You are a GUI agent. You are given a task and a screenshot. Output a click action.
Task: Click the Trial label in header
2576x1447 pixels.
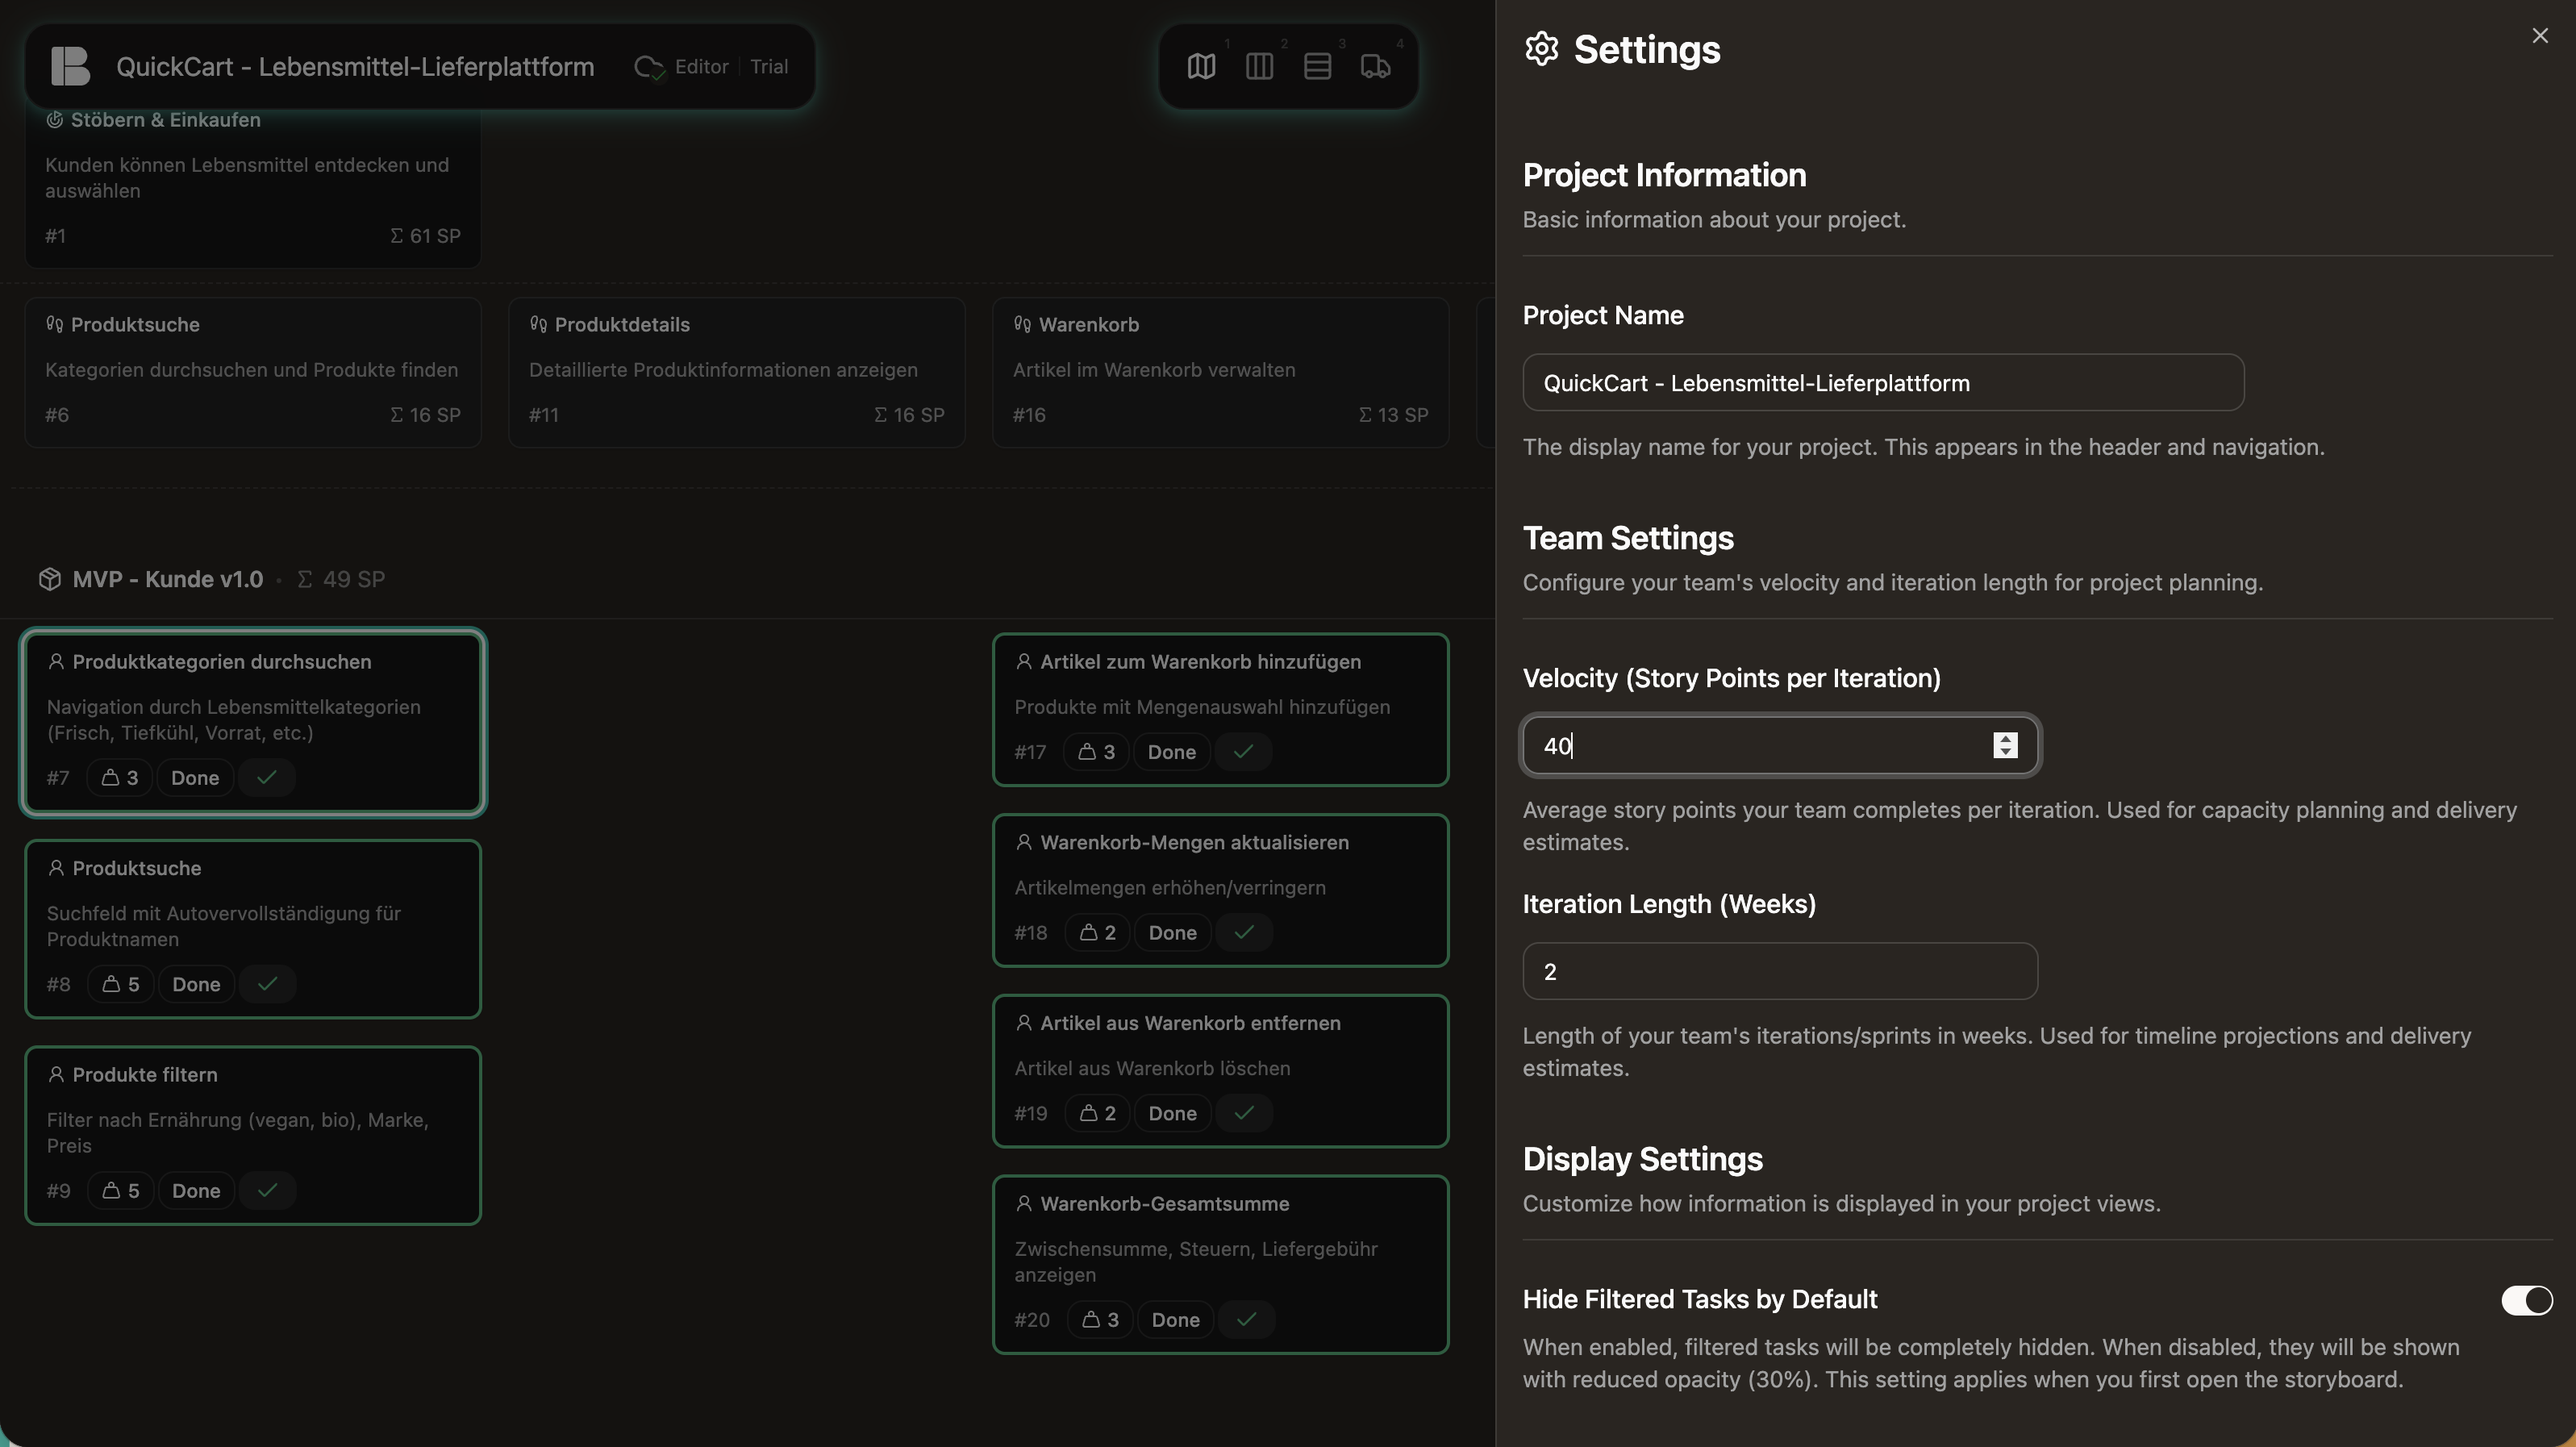769,67
